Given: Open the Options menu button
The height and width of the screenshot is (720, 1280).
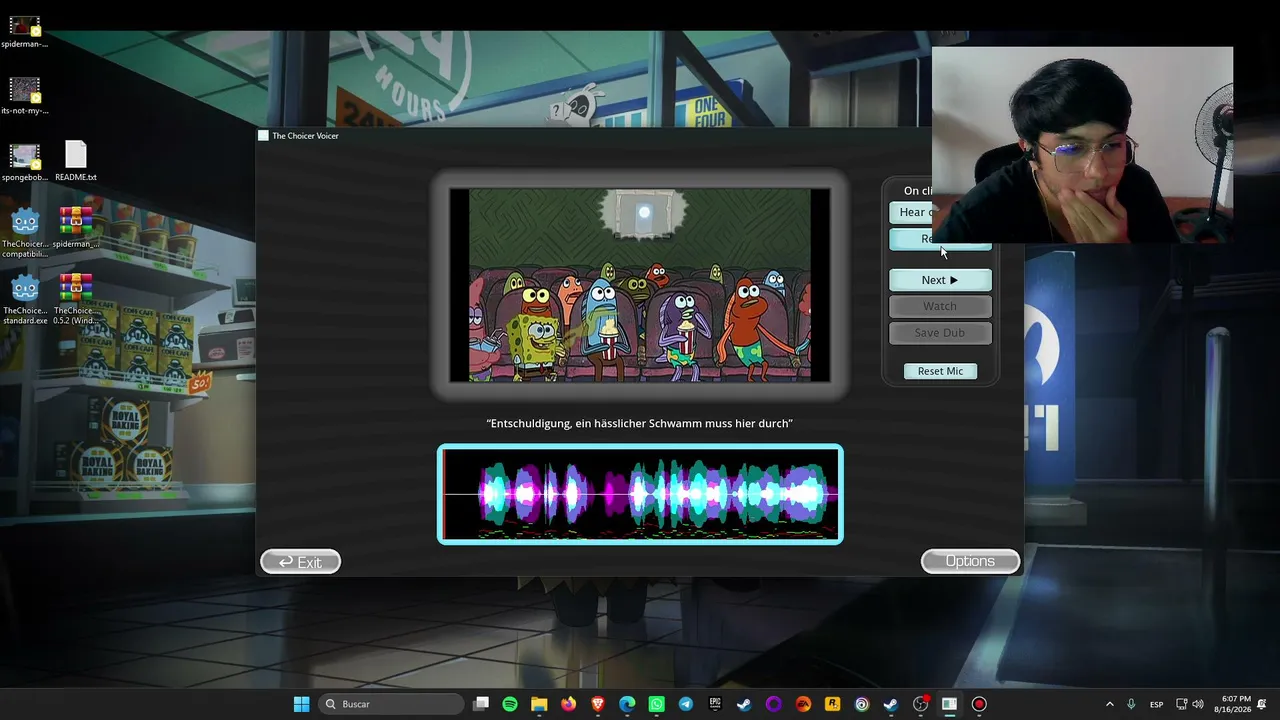Looking at the screenshot, I should click(970, 561).
